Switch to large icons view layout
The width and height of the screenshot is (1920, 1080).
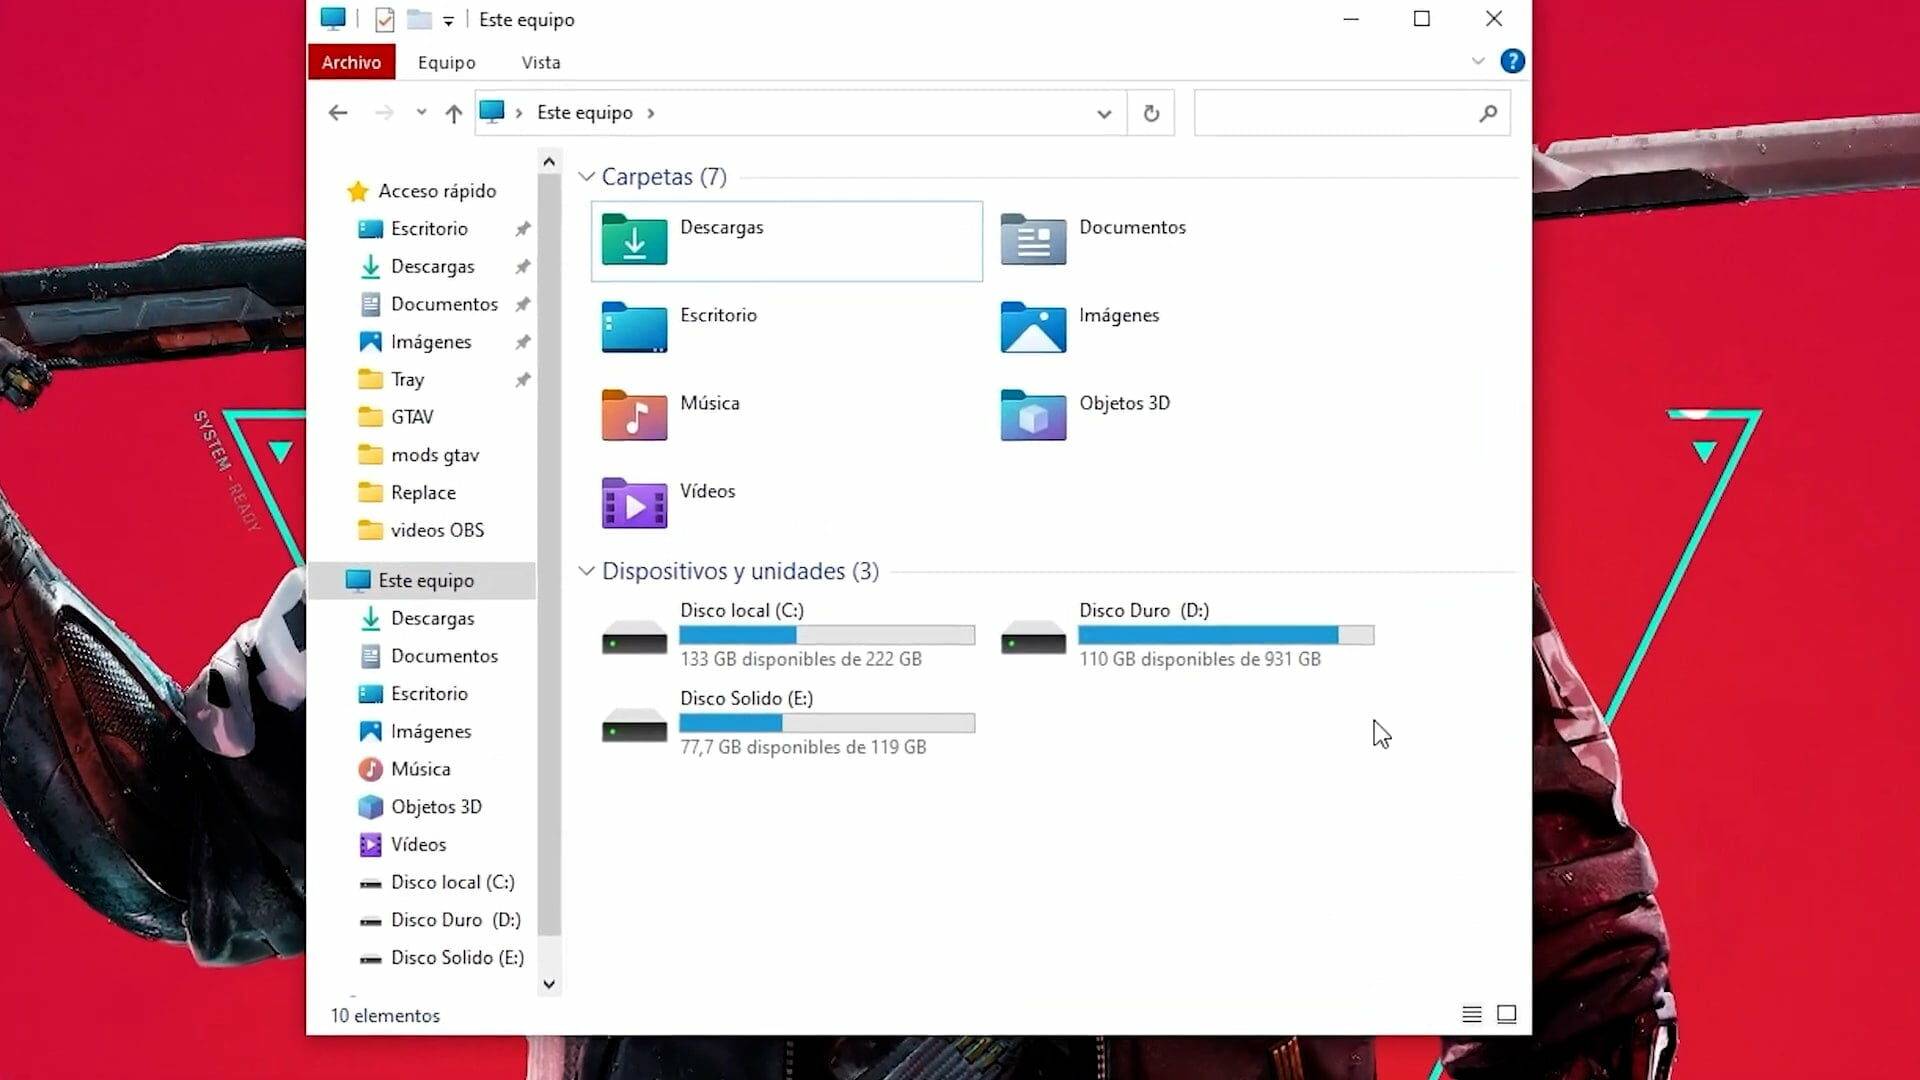pos(1507,1014)
